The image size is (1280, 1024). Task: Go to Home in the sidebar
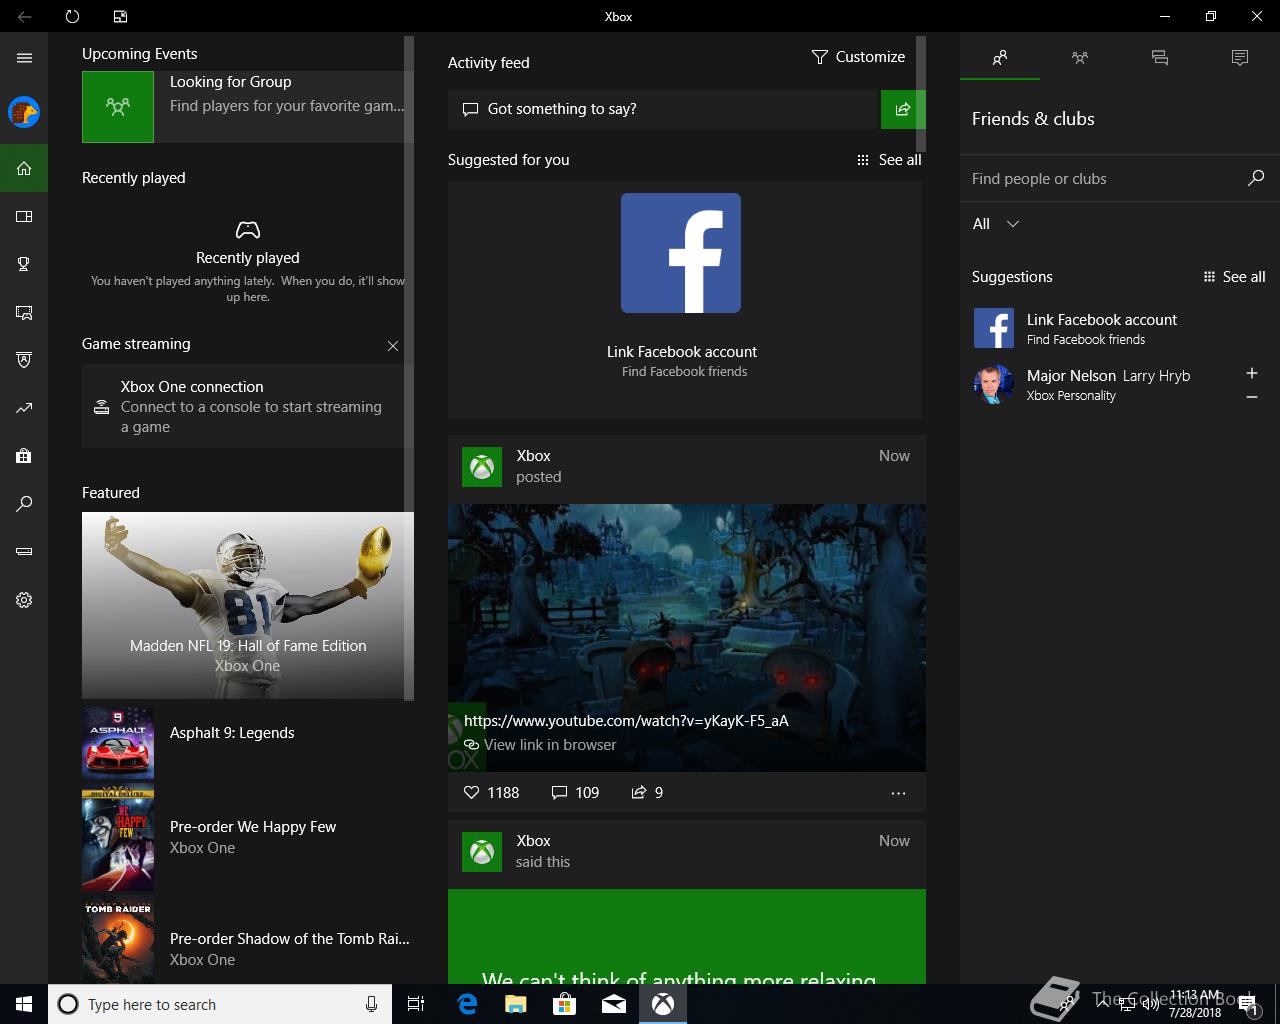[x=24, y=168]
